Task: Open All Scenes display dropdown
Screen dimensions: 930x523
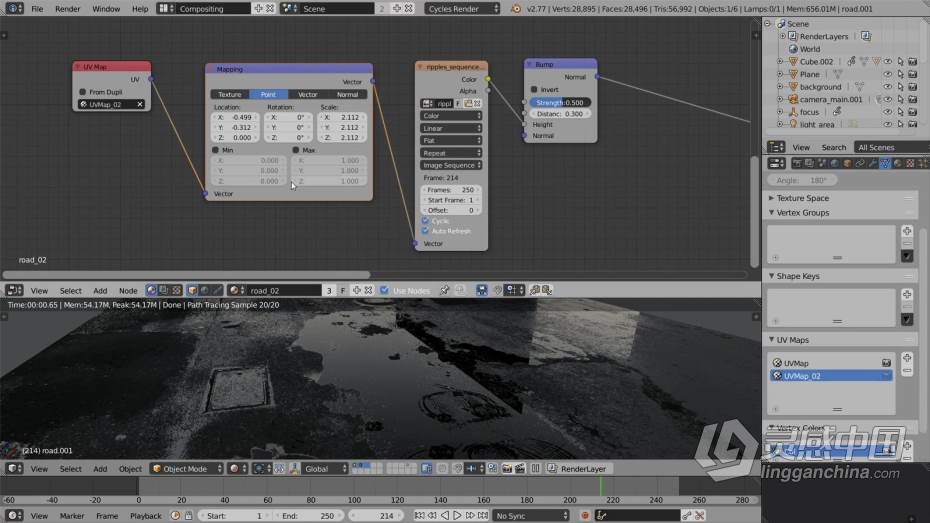Action: coord(890,147)
